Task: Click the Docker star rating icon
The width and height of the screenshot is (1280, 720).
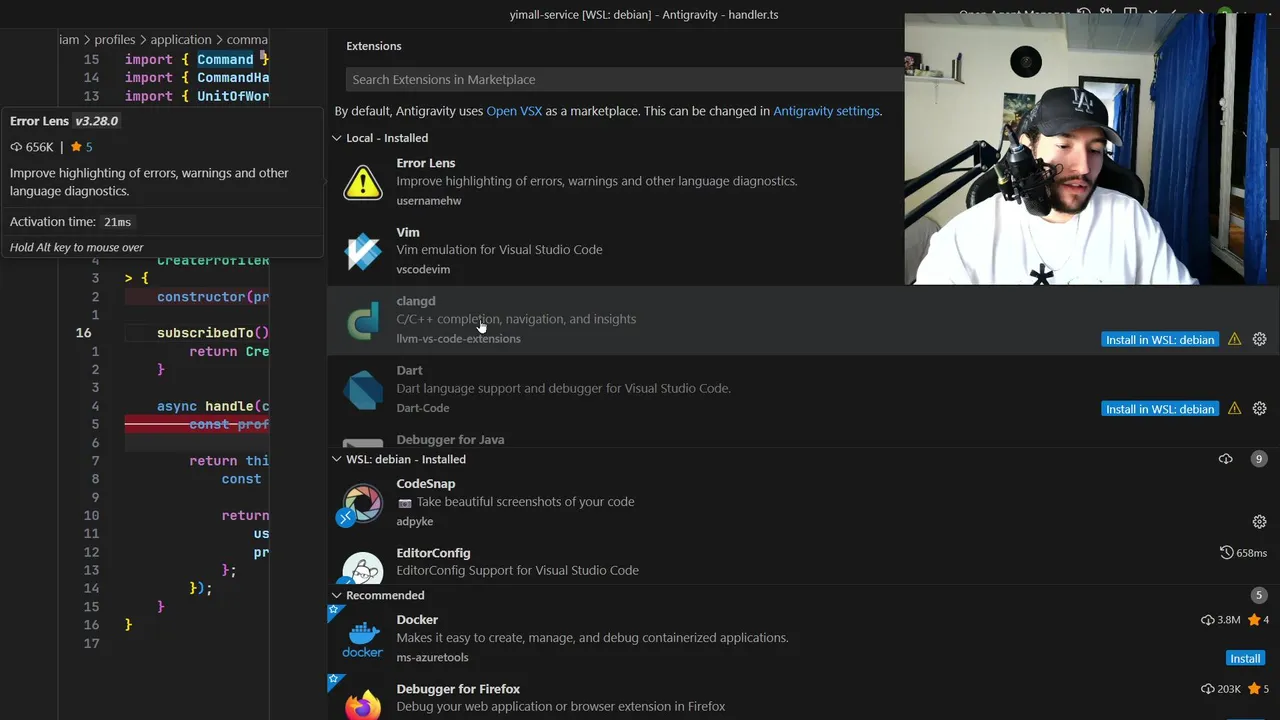Action: [1253, 620]
